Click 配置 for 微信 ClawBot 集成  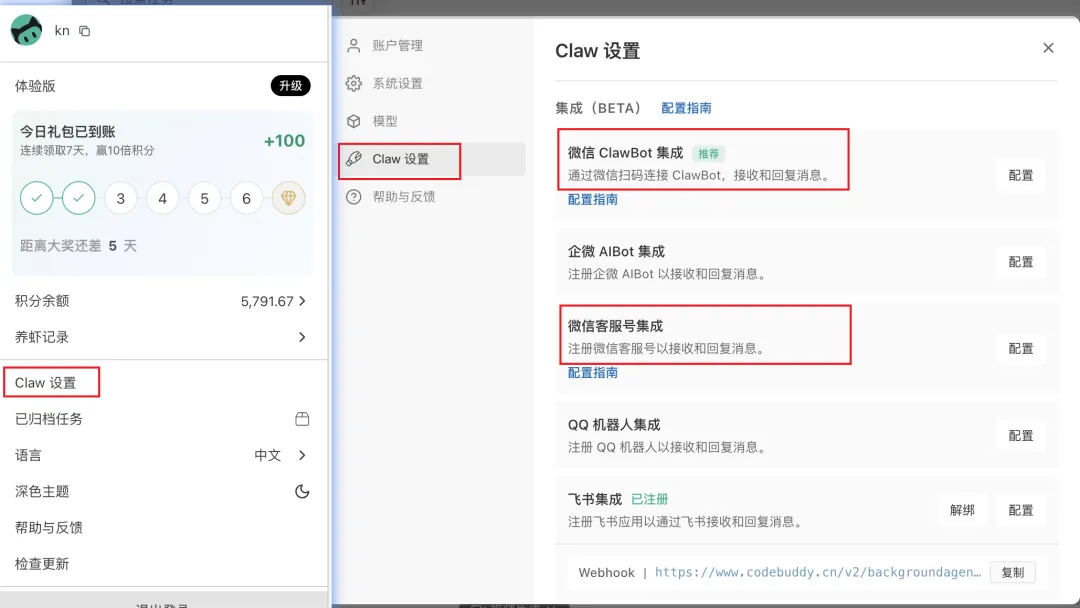coord(1021,176)
